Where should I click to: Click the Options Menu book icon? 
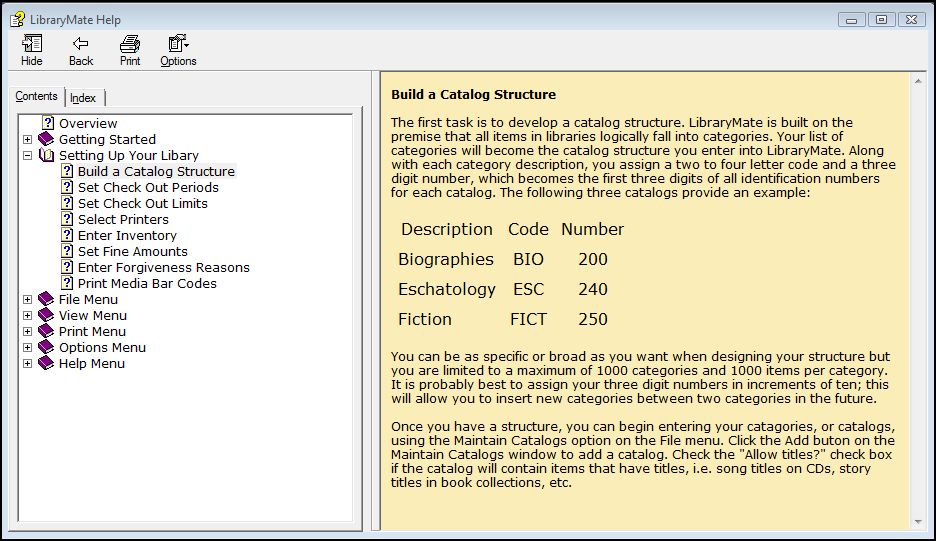click(x=46, y=348)
